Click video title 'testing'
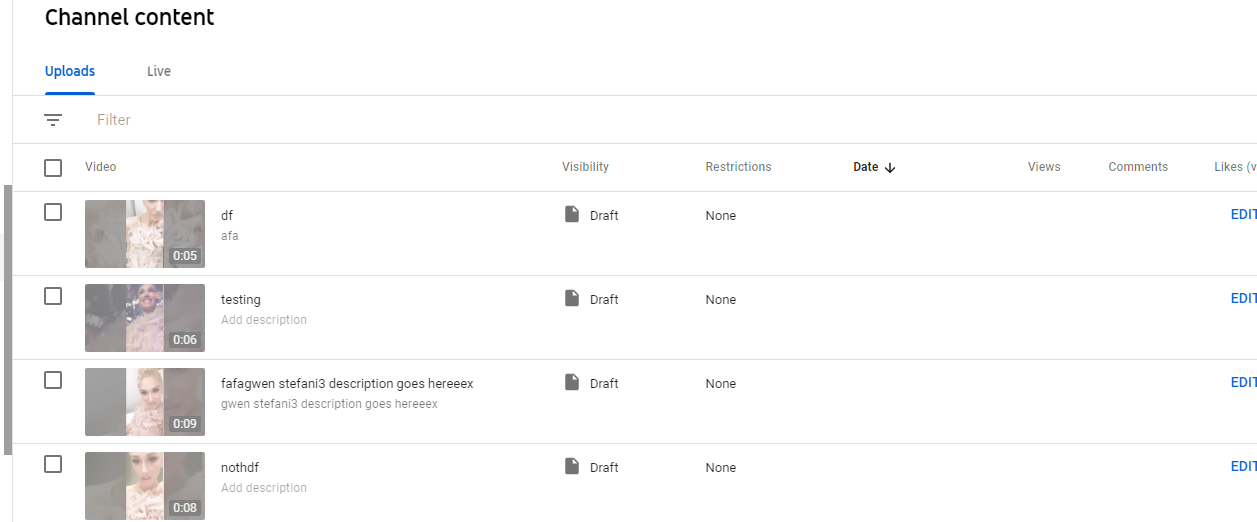This screenshot has width=1257, height=522. point(241,299)
